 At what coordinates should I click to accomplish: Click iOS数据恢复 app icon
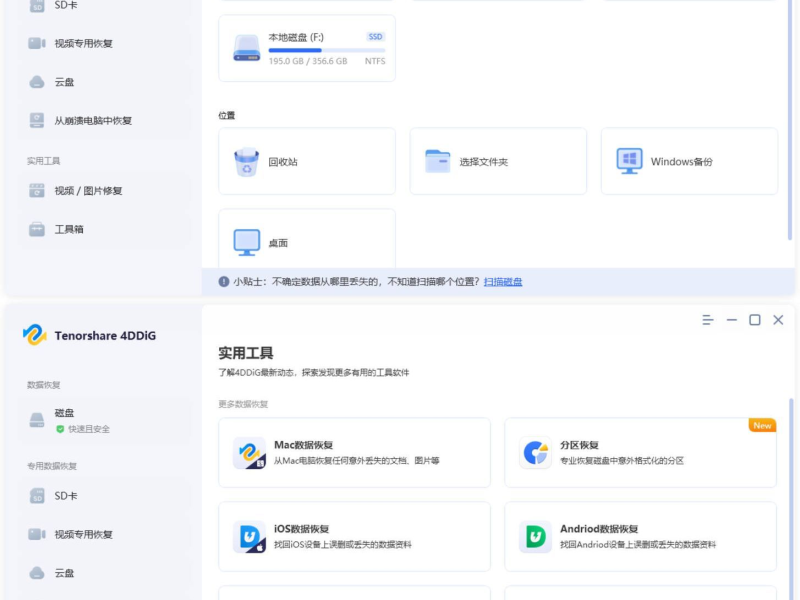click(249, 537)
